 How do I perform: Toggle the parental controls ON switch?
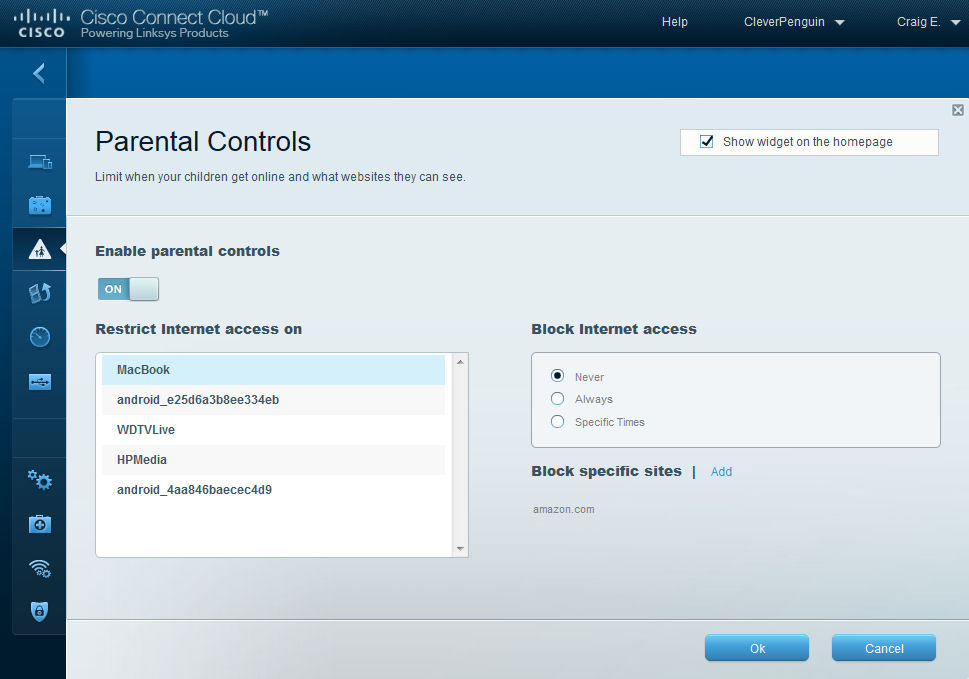(x=128, y=289)
